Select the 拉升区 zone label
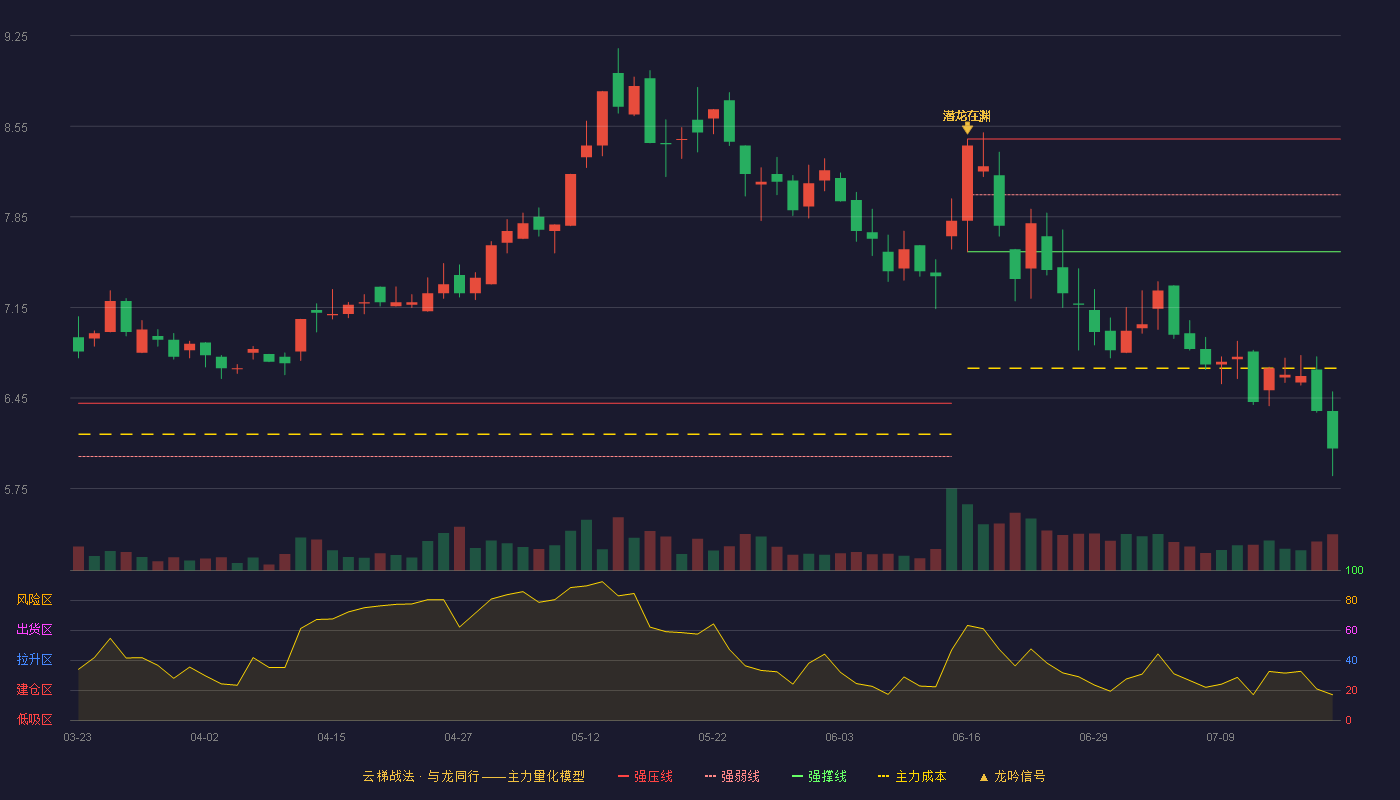This screenshot has width=1400, height=800. (34, 660)
